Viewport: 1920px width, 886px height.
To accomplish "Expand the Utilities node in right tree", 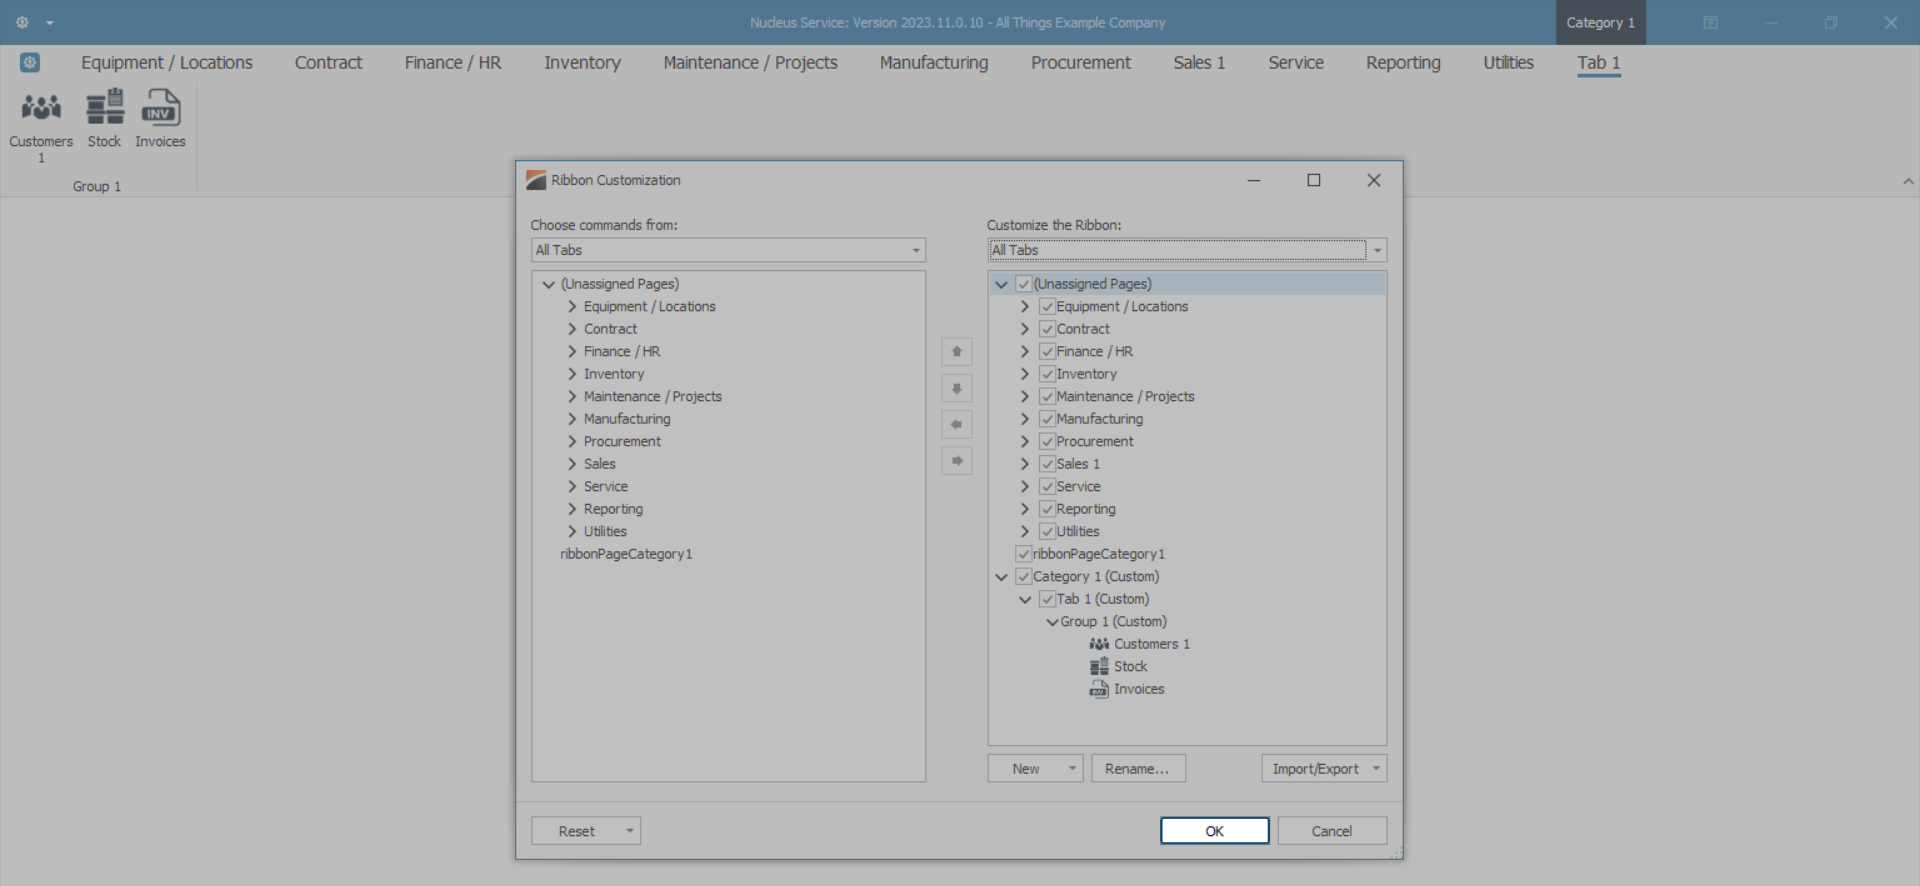I will 1024,532.
